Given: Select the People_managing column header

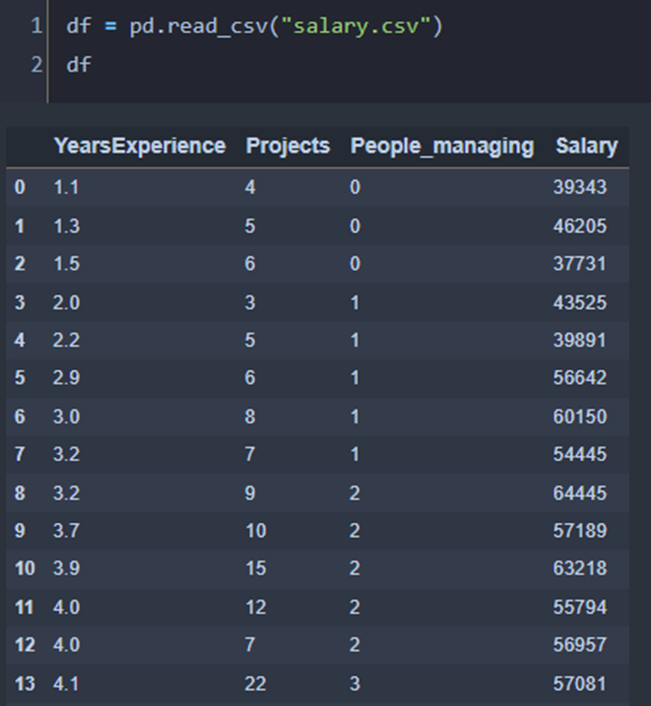Looking at the screenshot, I should (441, 146).
